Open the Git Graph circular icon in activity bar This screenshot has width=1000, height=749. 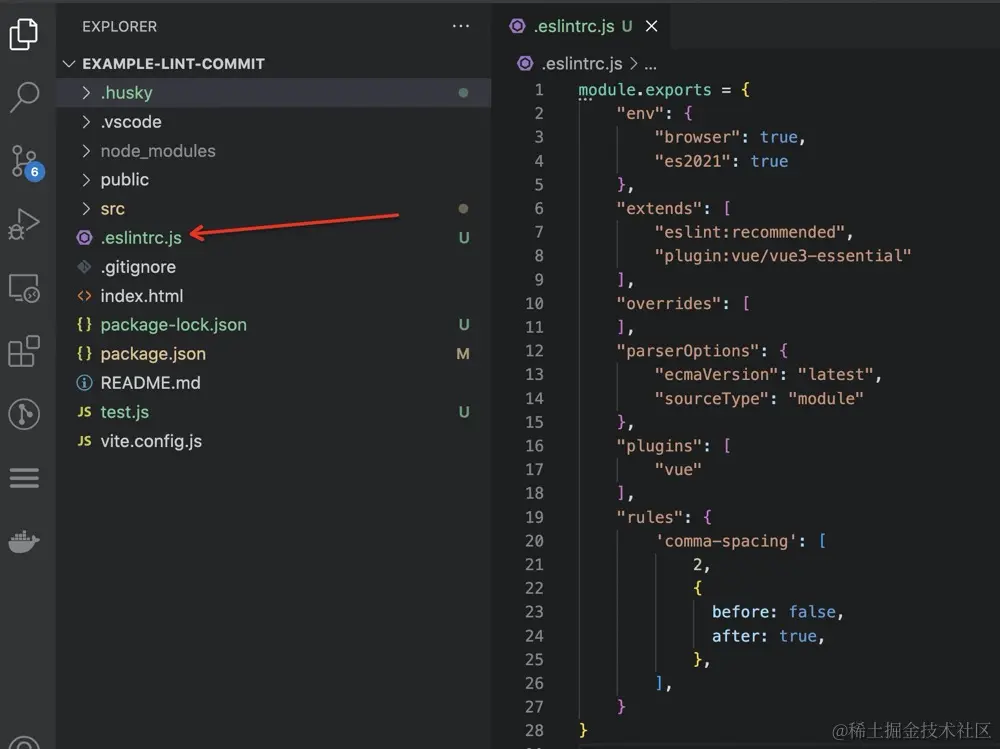click(x=24, y=414)
